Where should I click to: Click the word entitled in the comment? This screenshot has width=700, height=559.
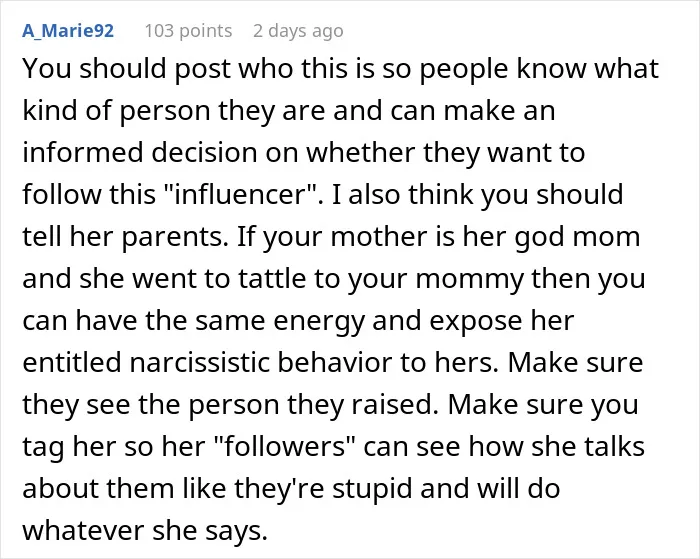point(72,362)
